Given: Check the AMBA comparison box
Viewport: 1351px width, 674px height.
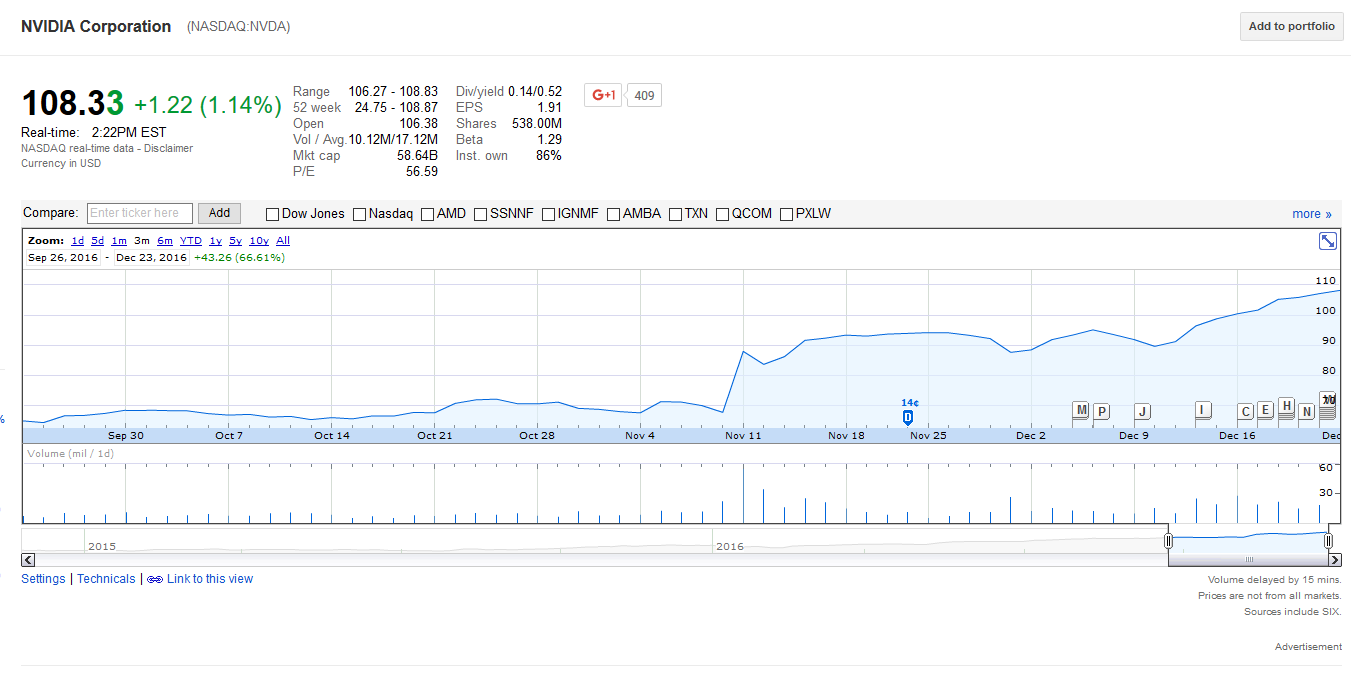Looking at the screenshot, I should coord(613,214).
